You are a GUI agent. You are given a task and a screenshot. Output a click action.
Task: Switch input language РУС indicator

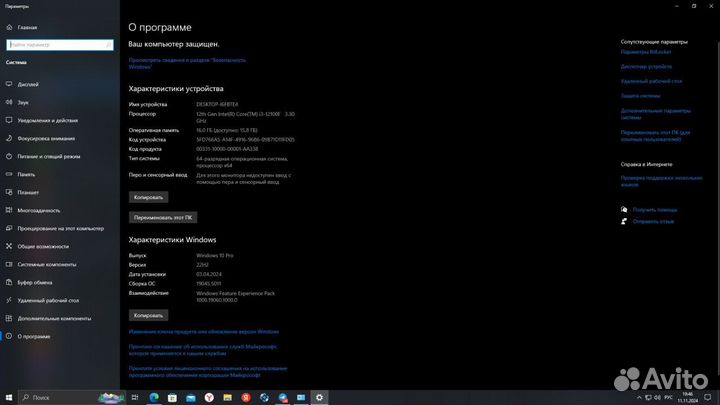[x=669, y=398]
